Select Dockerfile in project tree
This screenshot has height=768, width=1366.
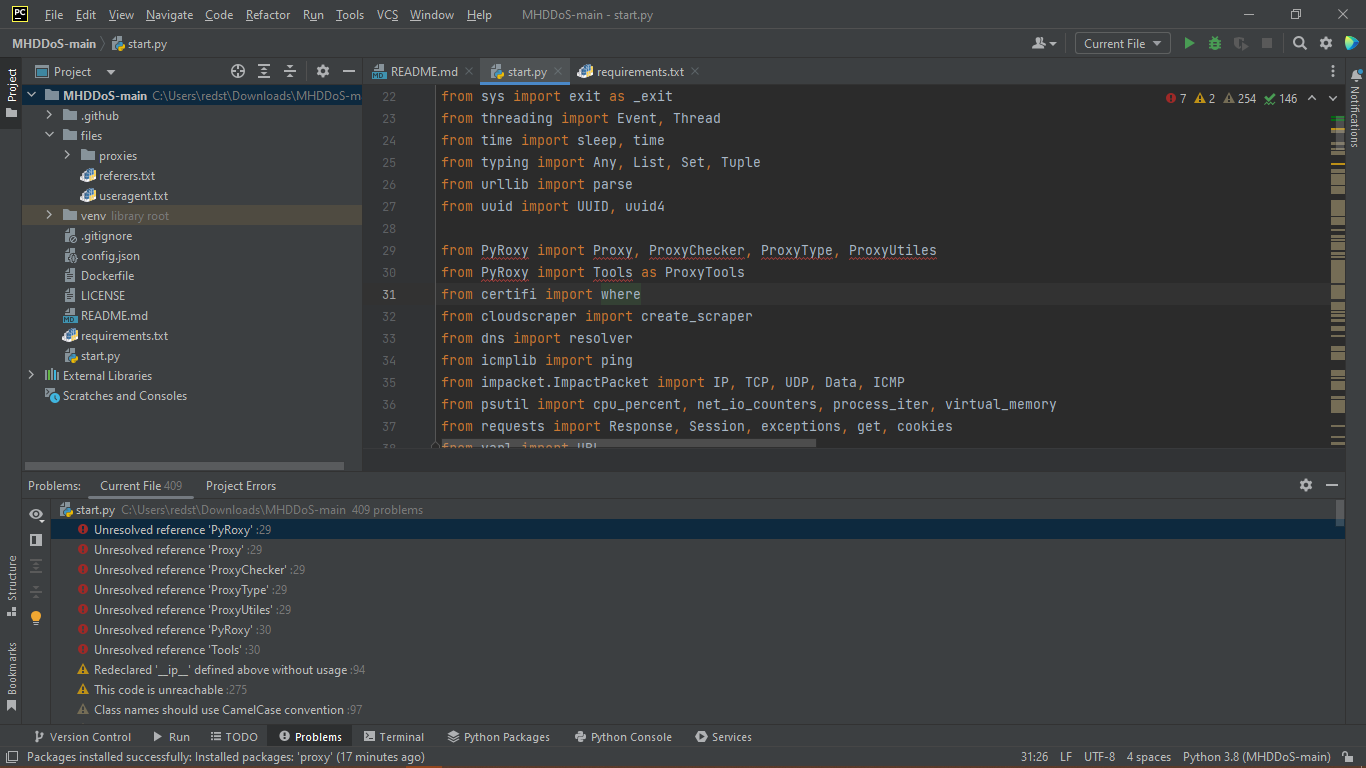coord(107,276)
